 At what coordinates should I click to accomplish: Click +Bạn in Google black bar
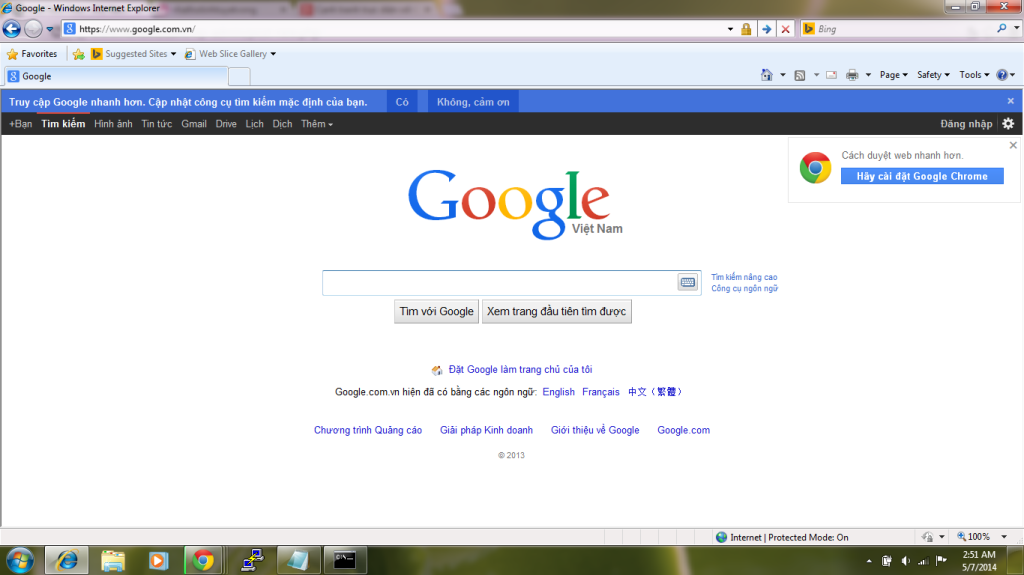click(x=20, y=123)
